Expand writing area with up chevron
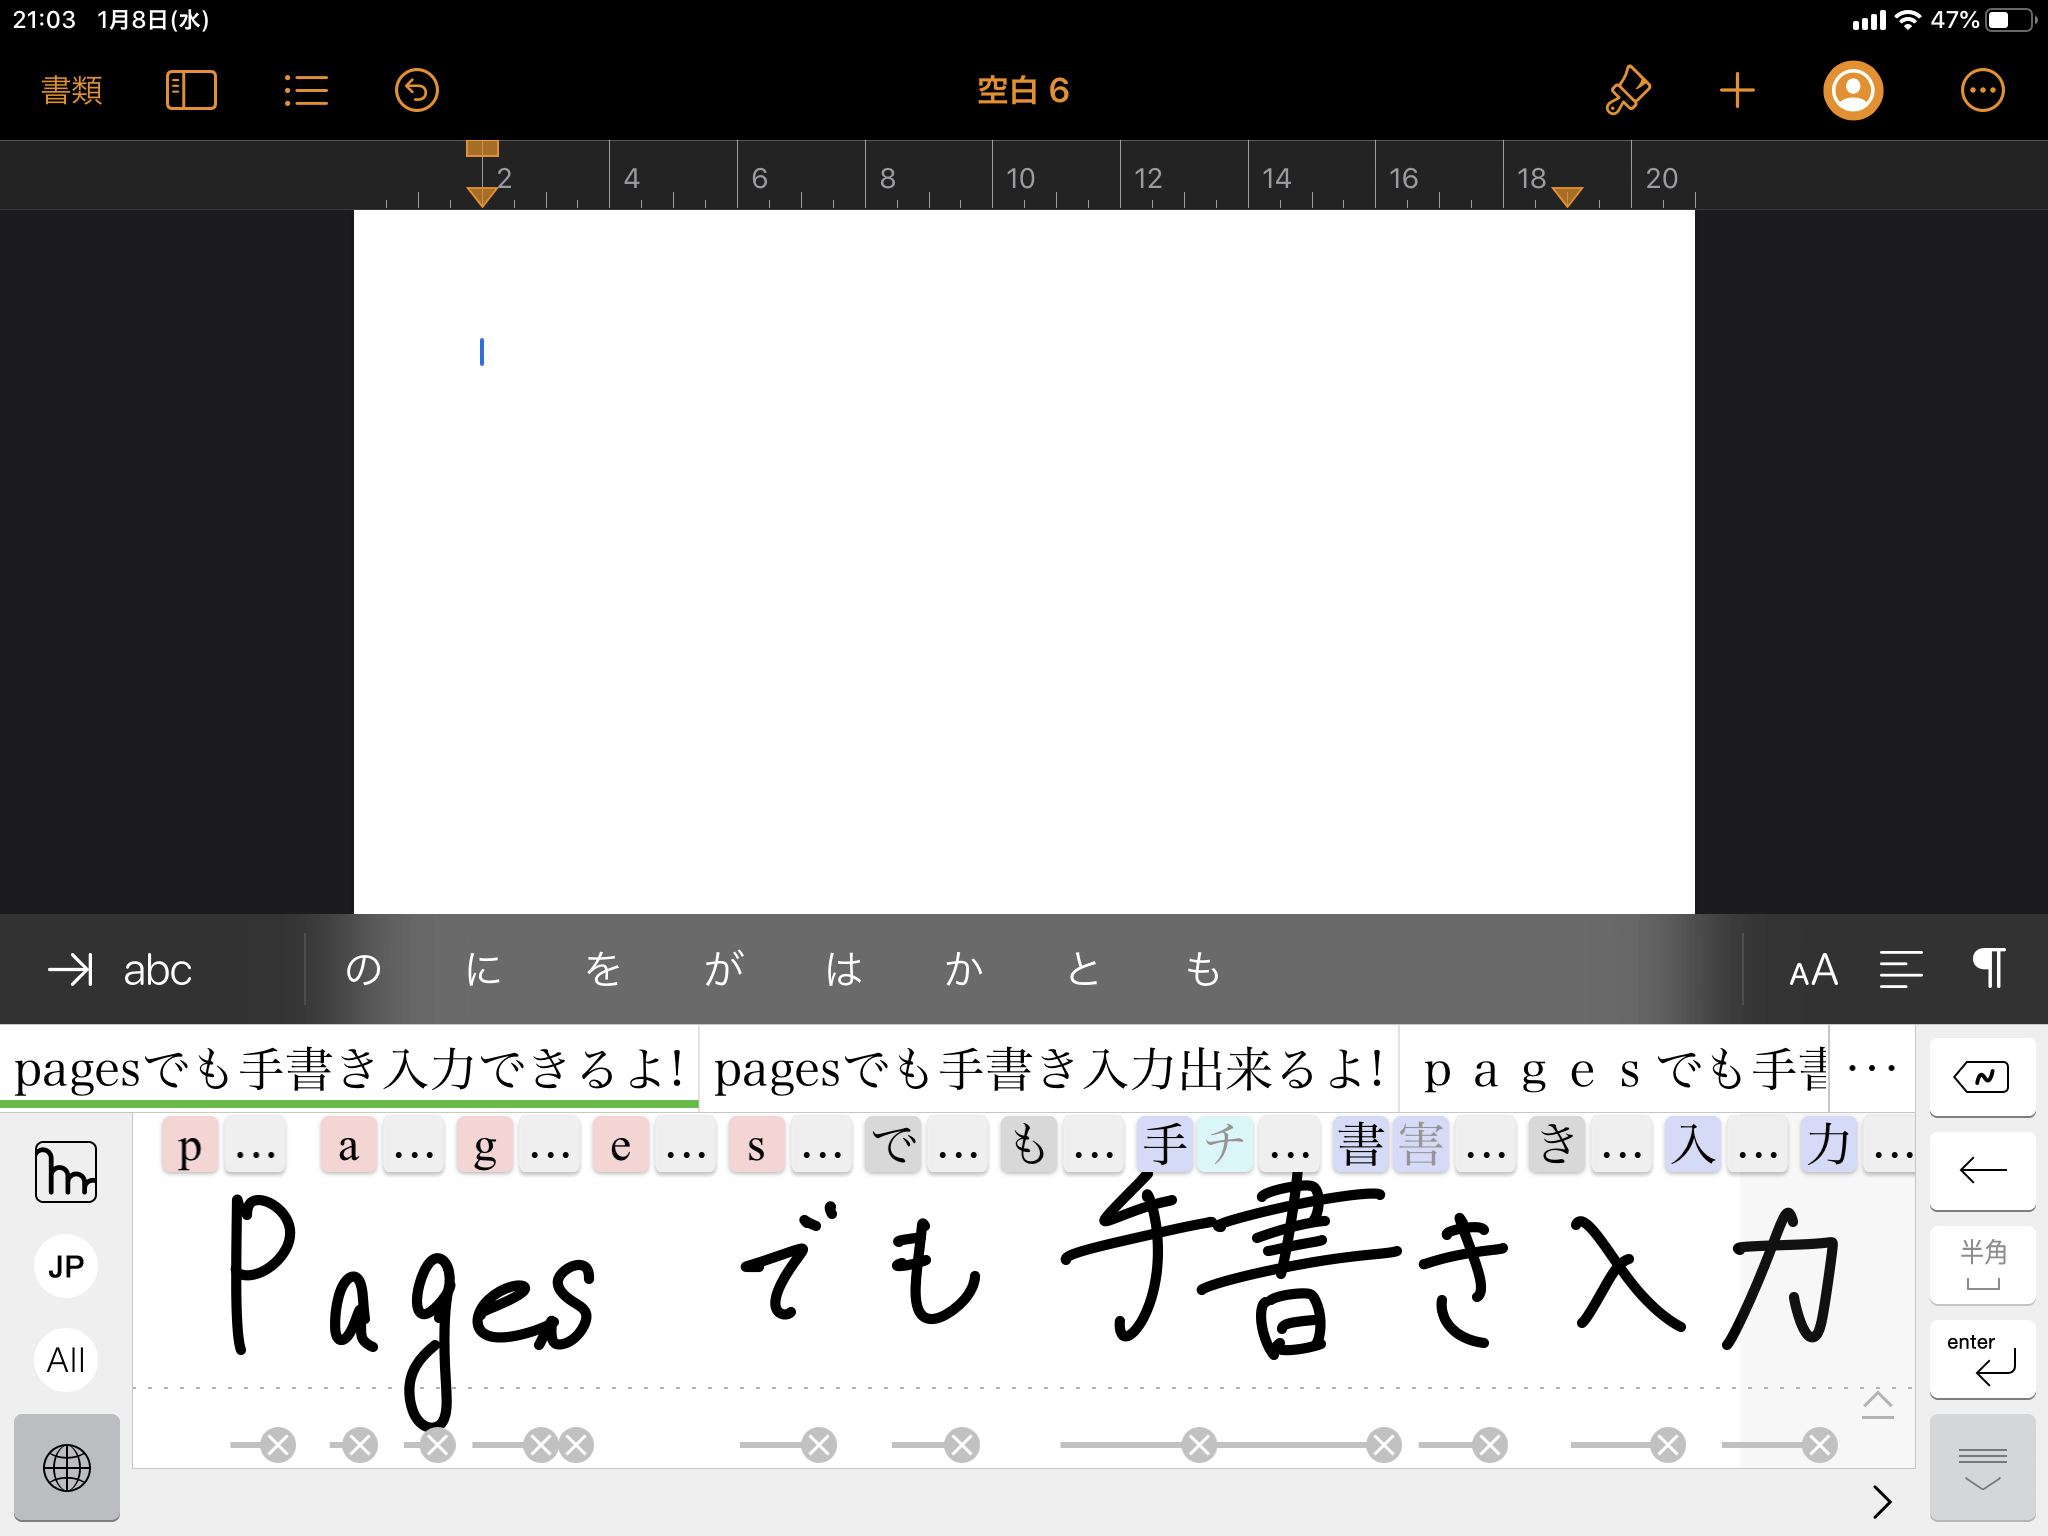Screen dimensions: 2048x1536 pyautogui.click(x=1878, y=1404)
